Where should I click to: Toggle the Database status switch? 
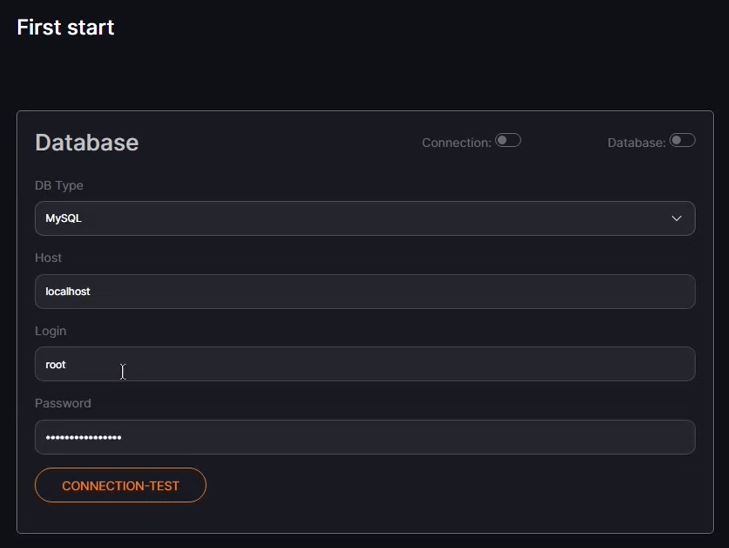point(682,140)
